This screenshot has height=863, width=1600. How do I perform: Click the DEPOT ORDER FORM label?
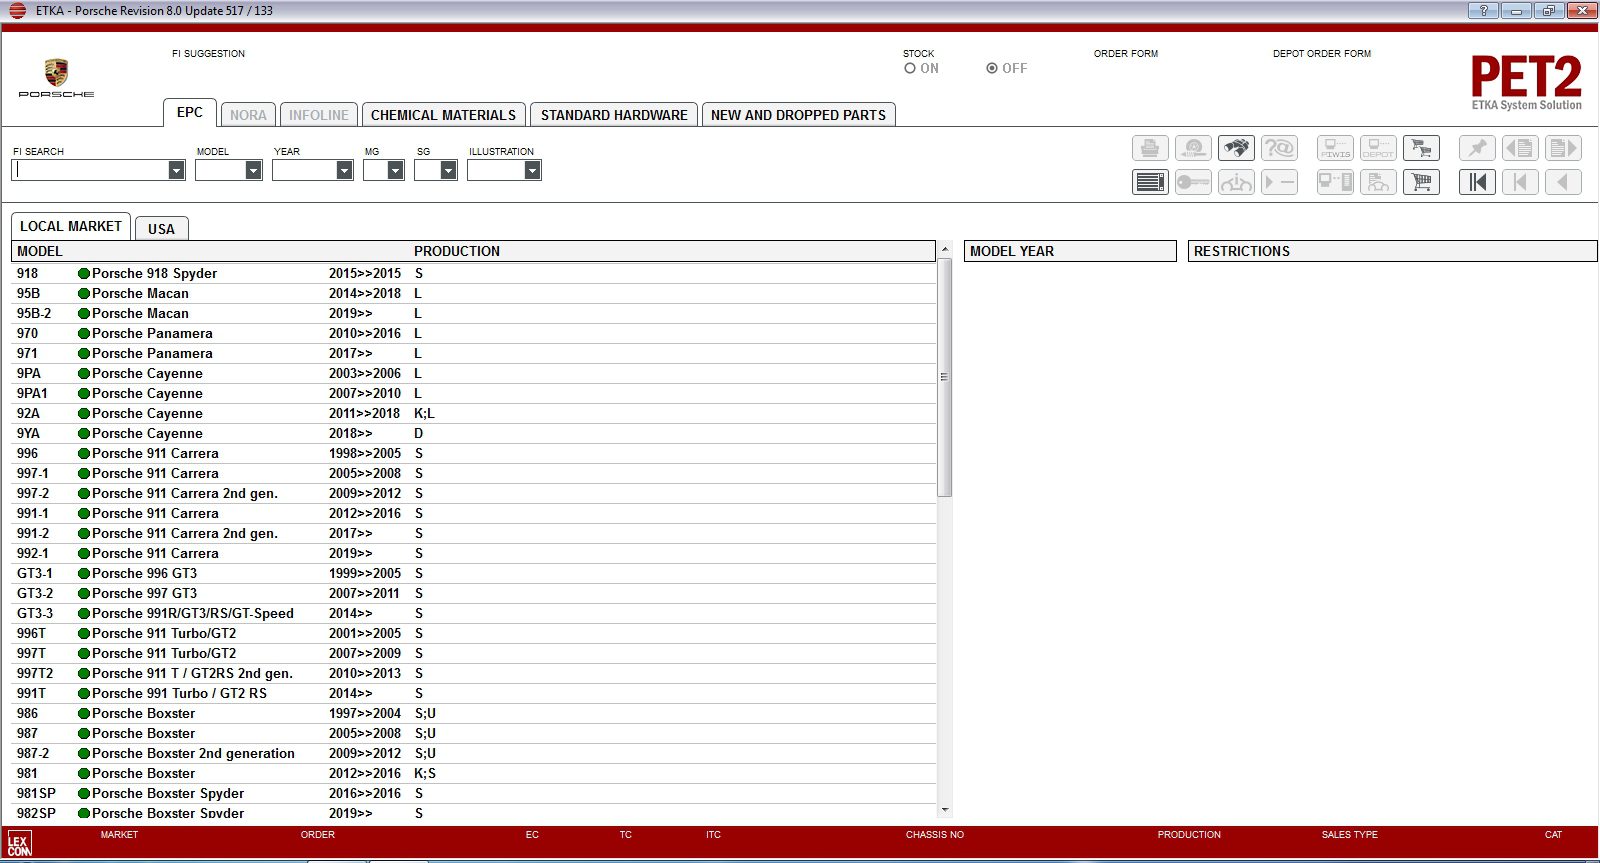[x=1322, y=54]
